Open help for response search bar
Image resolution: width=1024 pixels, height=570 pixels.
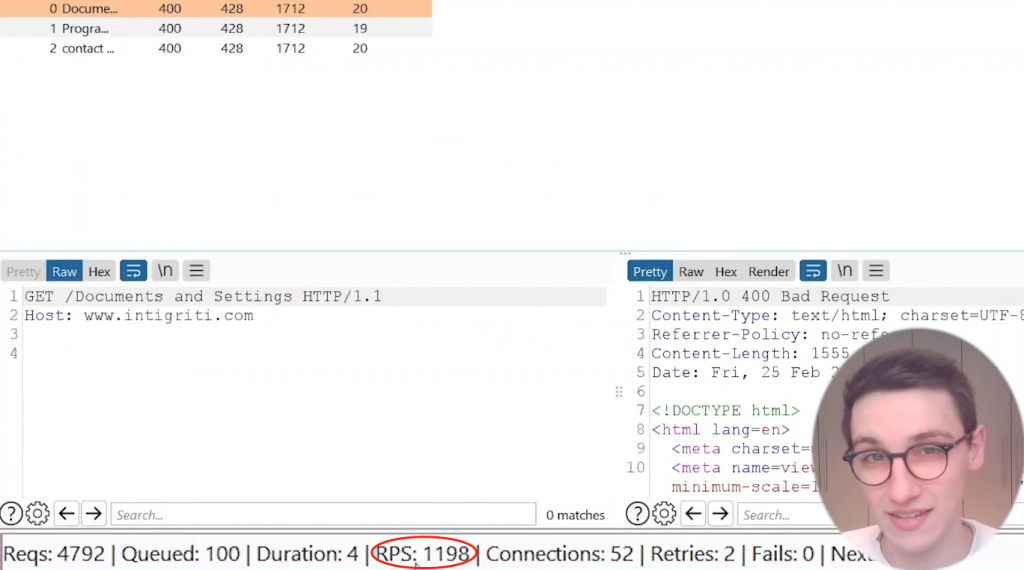pos(637,514)
